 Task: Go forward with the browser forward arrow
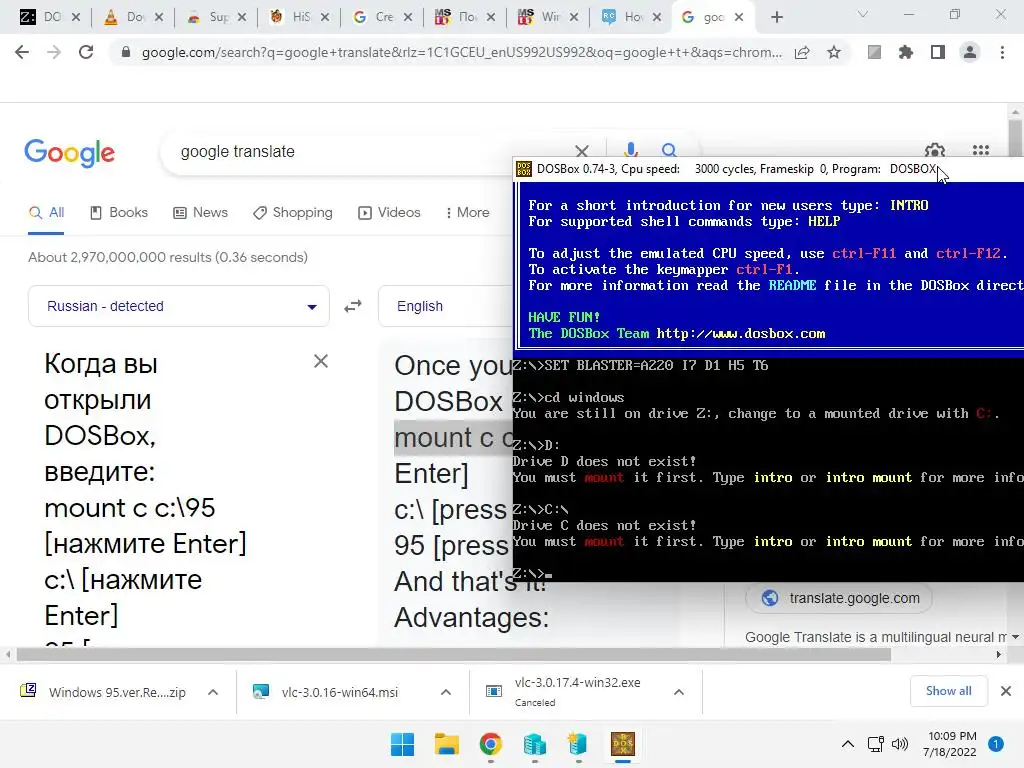[54, 52]
